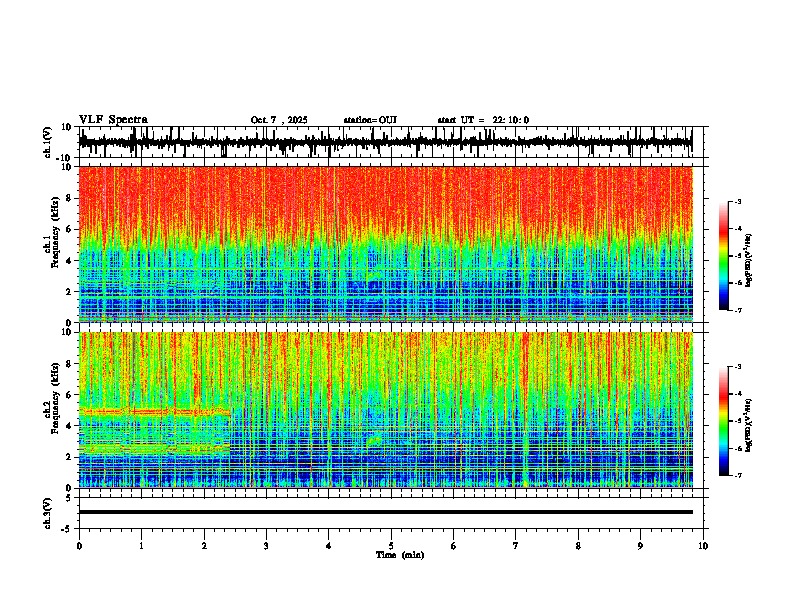Click the time axis tick label "5"
The height and width of the screenshot is (612, 792).
click(x=391, y=546)
